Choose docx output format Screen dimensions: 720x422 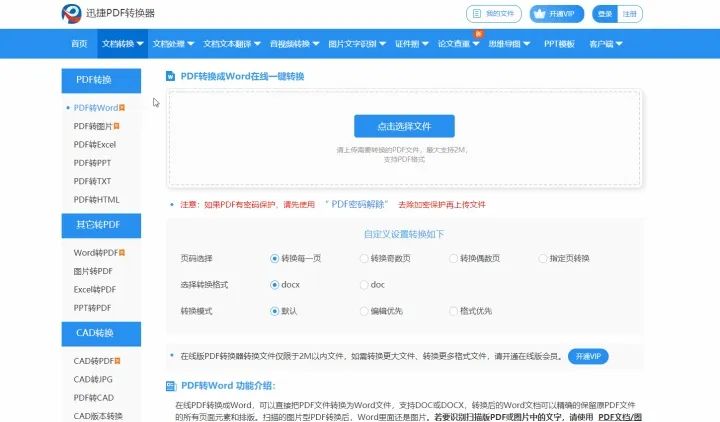tap(275, 285)
